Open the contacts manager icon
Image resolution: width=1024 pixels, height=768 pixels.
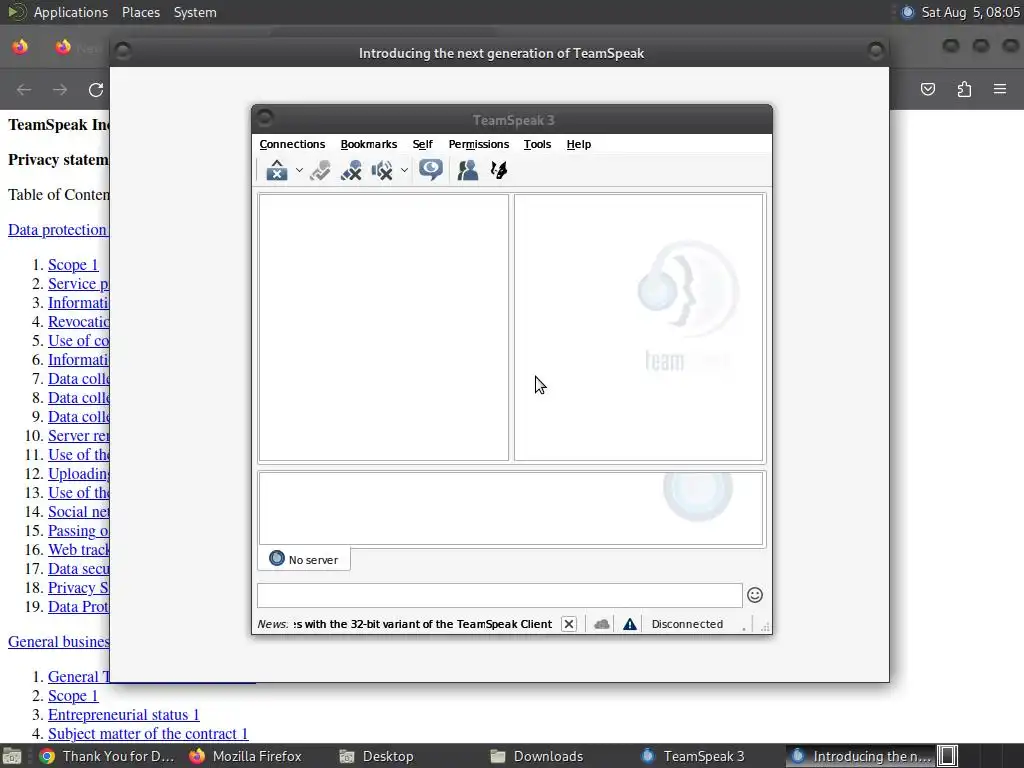point(468,170)
